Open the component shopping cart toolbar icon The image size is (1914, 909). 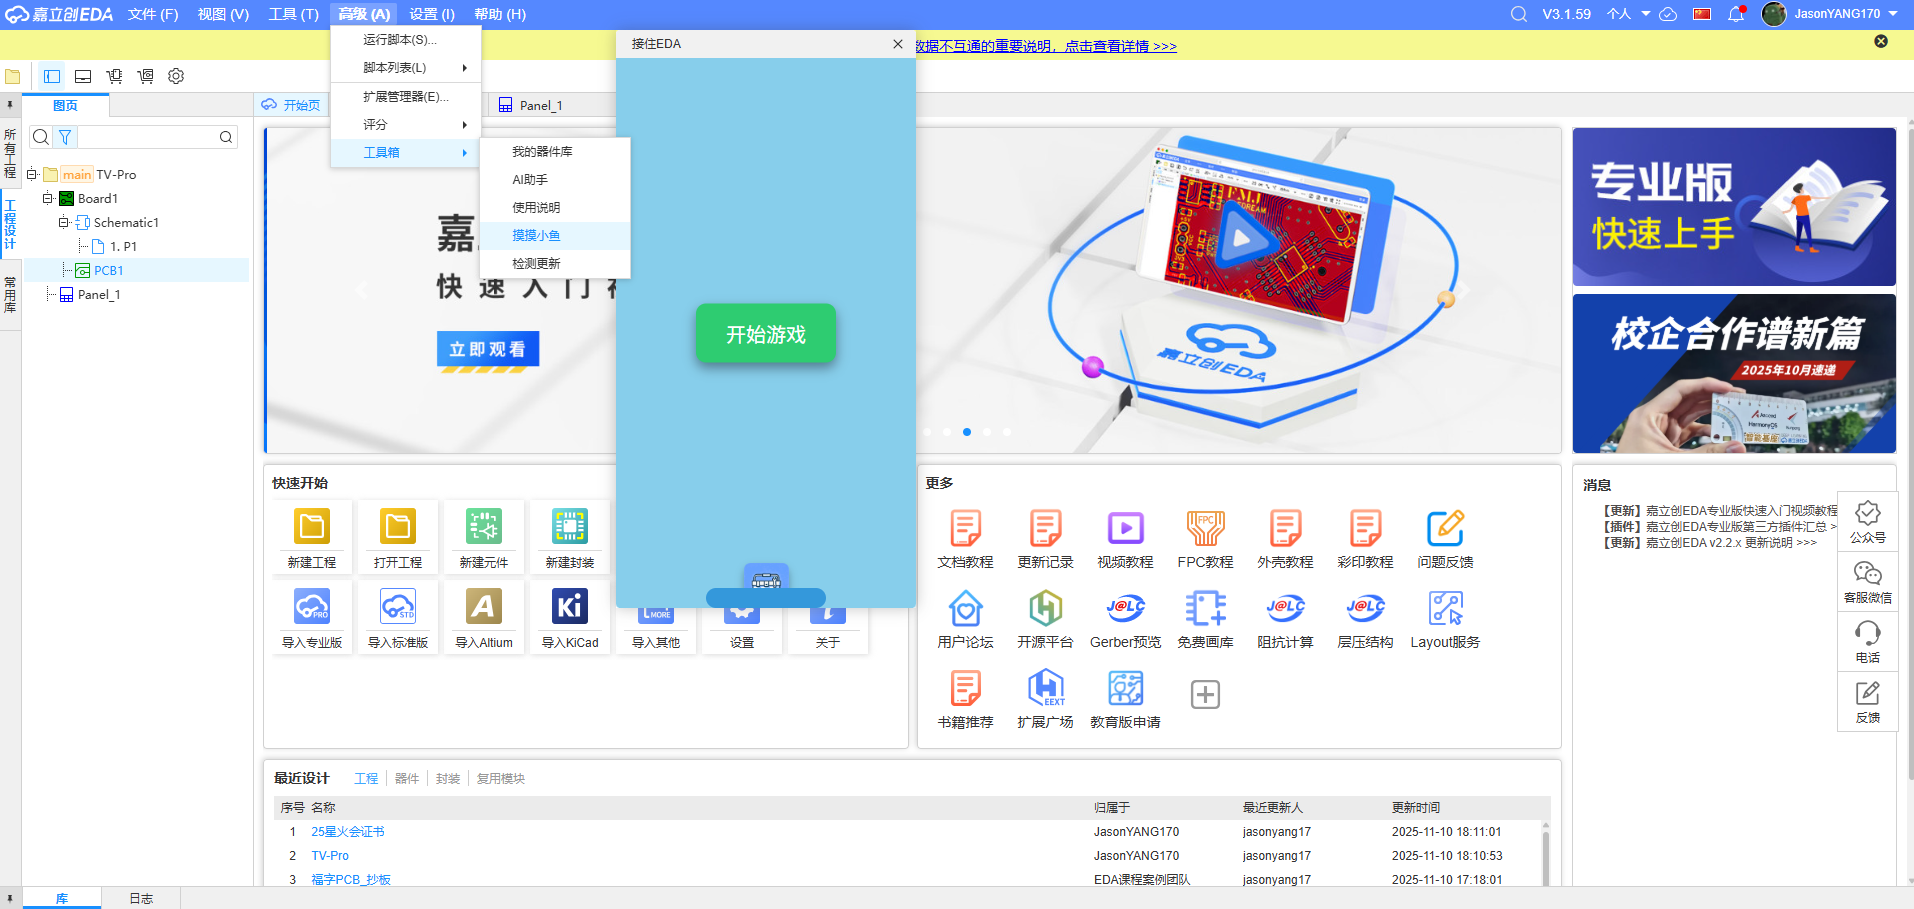(114, 76)
